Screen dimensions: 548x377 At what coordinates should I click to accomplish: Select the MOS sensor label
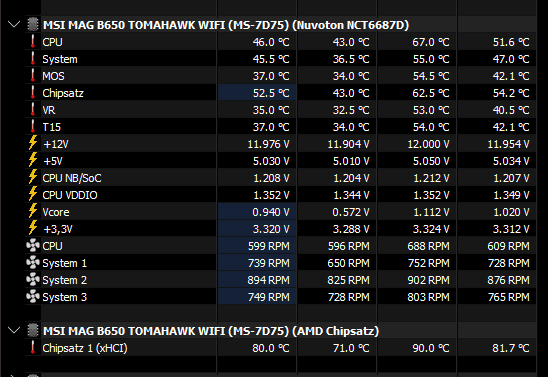coord(53,76)
